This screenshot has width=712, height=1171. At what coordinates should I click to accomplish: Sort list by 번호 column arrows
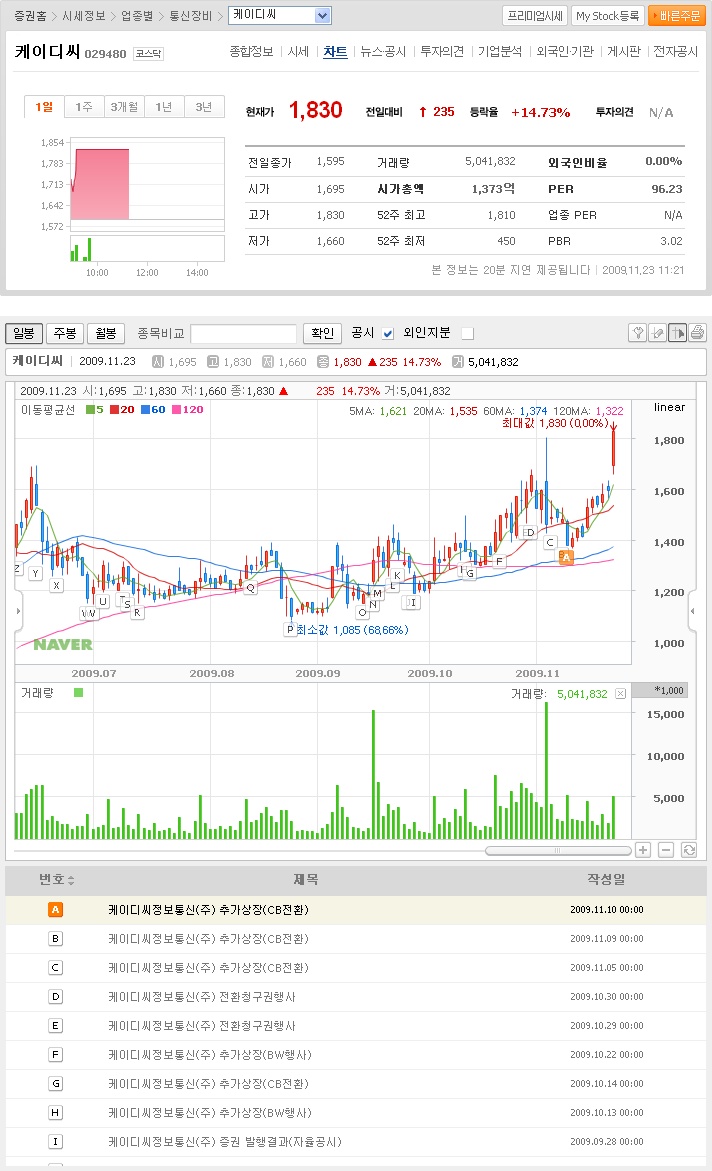coord(71,880)
